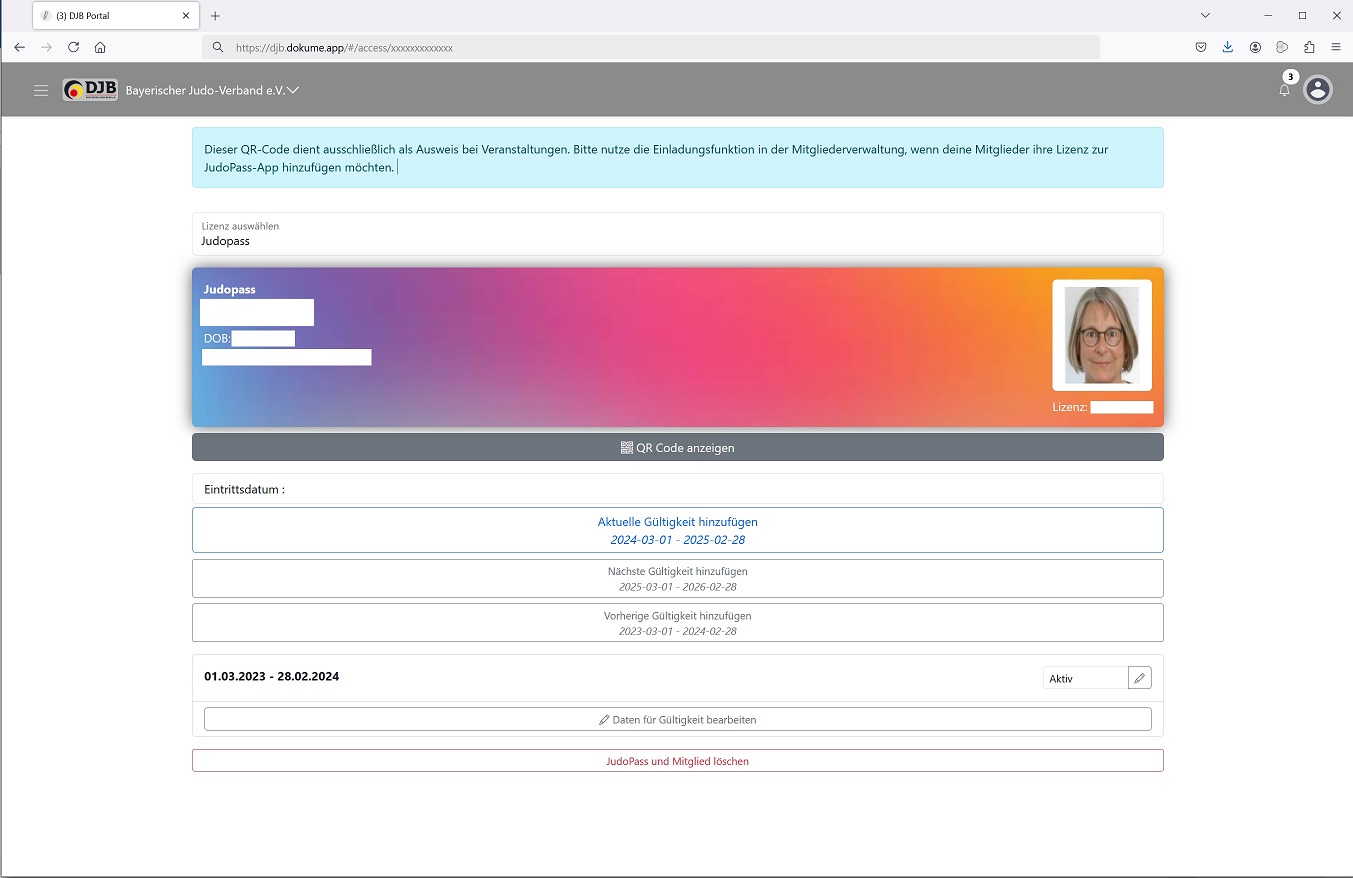
Task: Click the browser URL address bar
Action: point(650,47)
